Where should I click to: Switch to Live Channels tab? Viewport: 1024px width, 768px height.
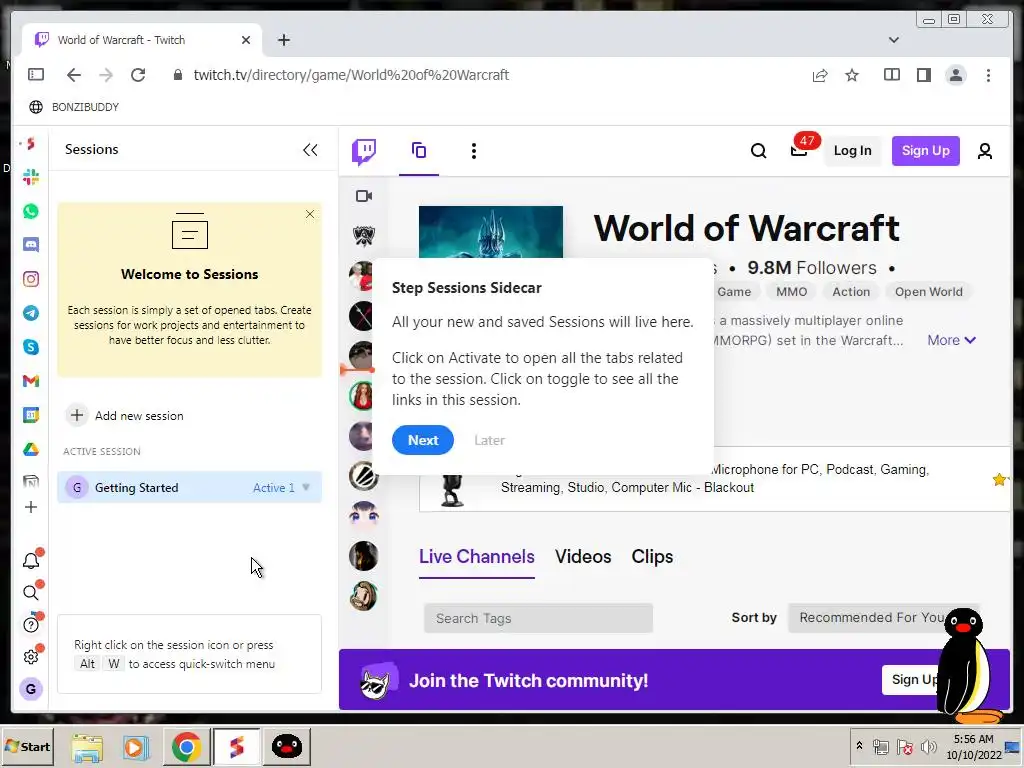pyautogui.click(x=477, y=557)
